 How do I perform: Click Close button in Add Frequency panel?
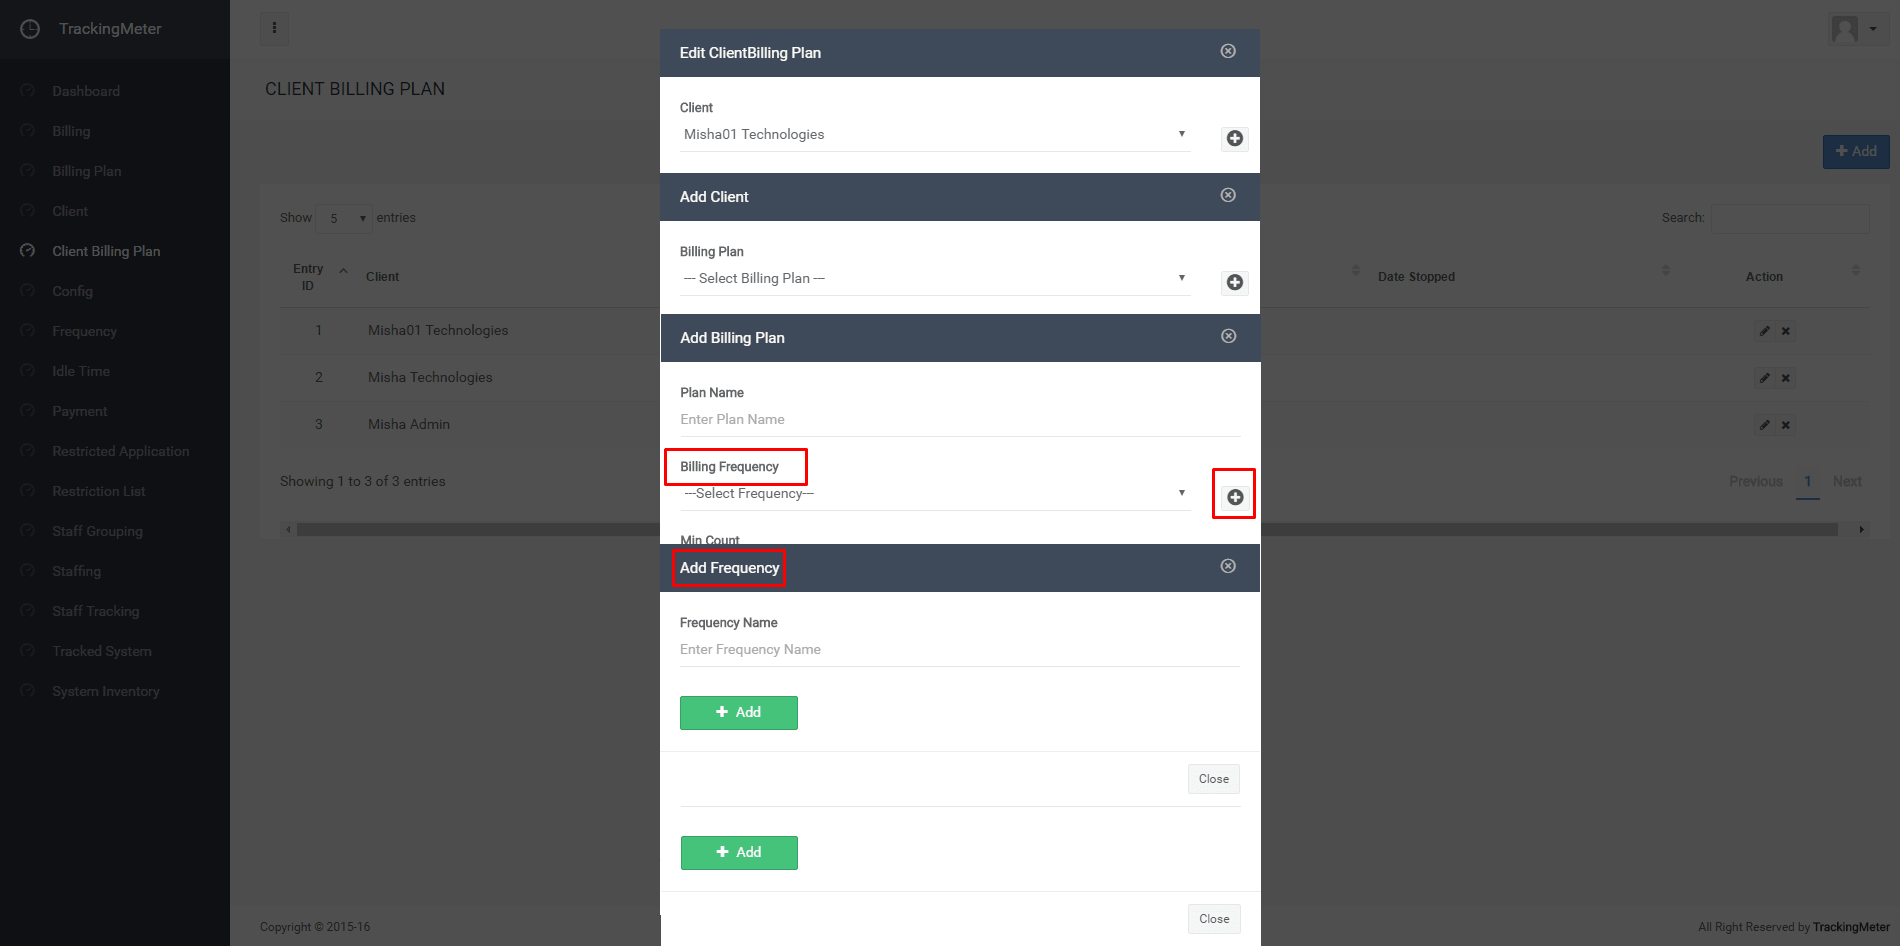pos(1213,779)
